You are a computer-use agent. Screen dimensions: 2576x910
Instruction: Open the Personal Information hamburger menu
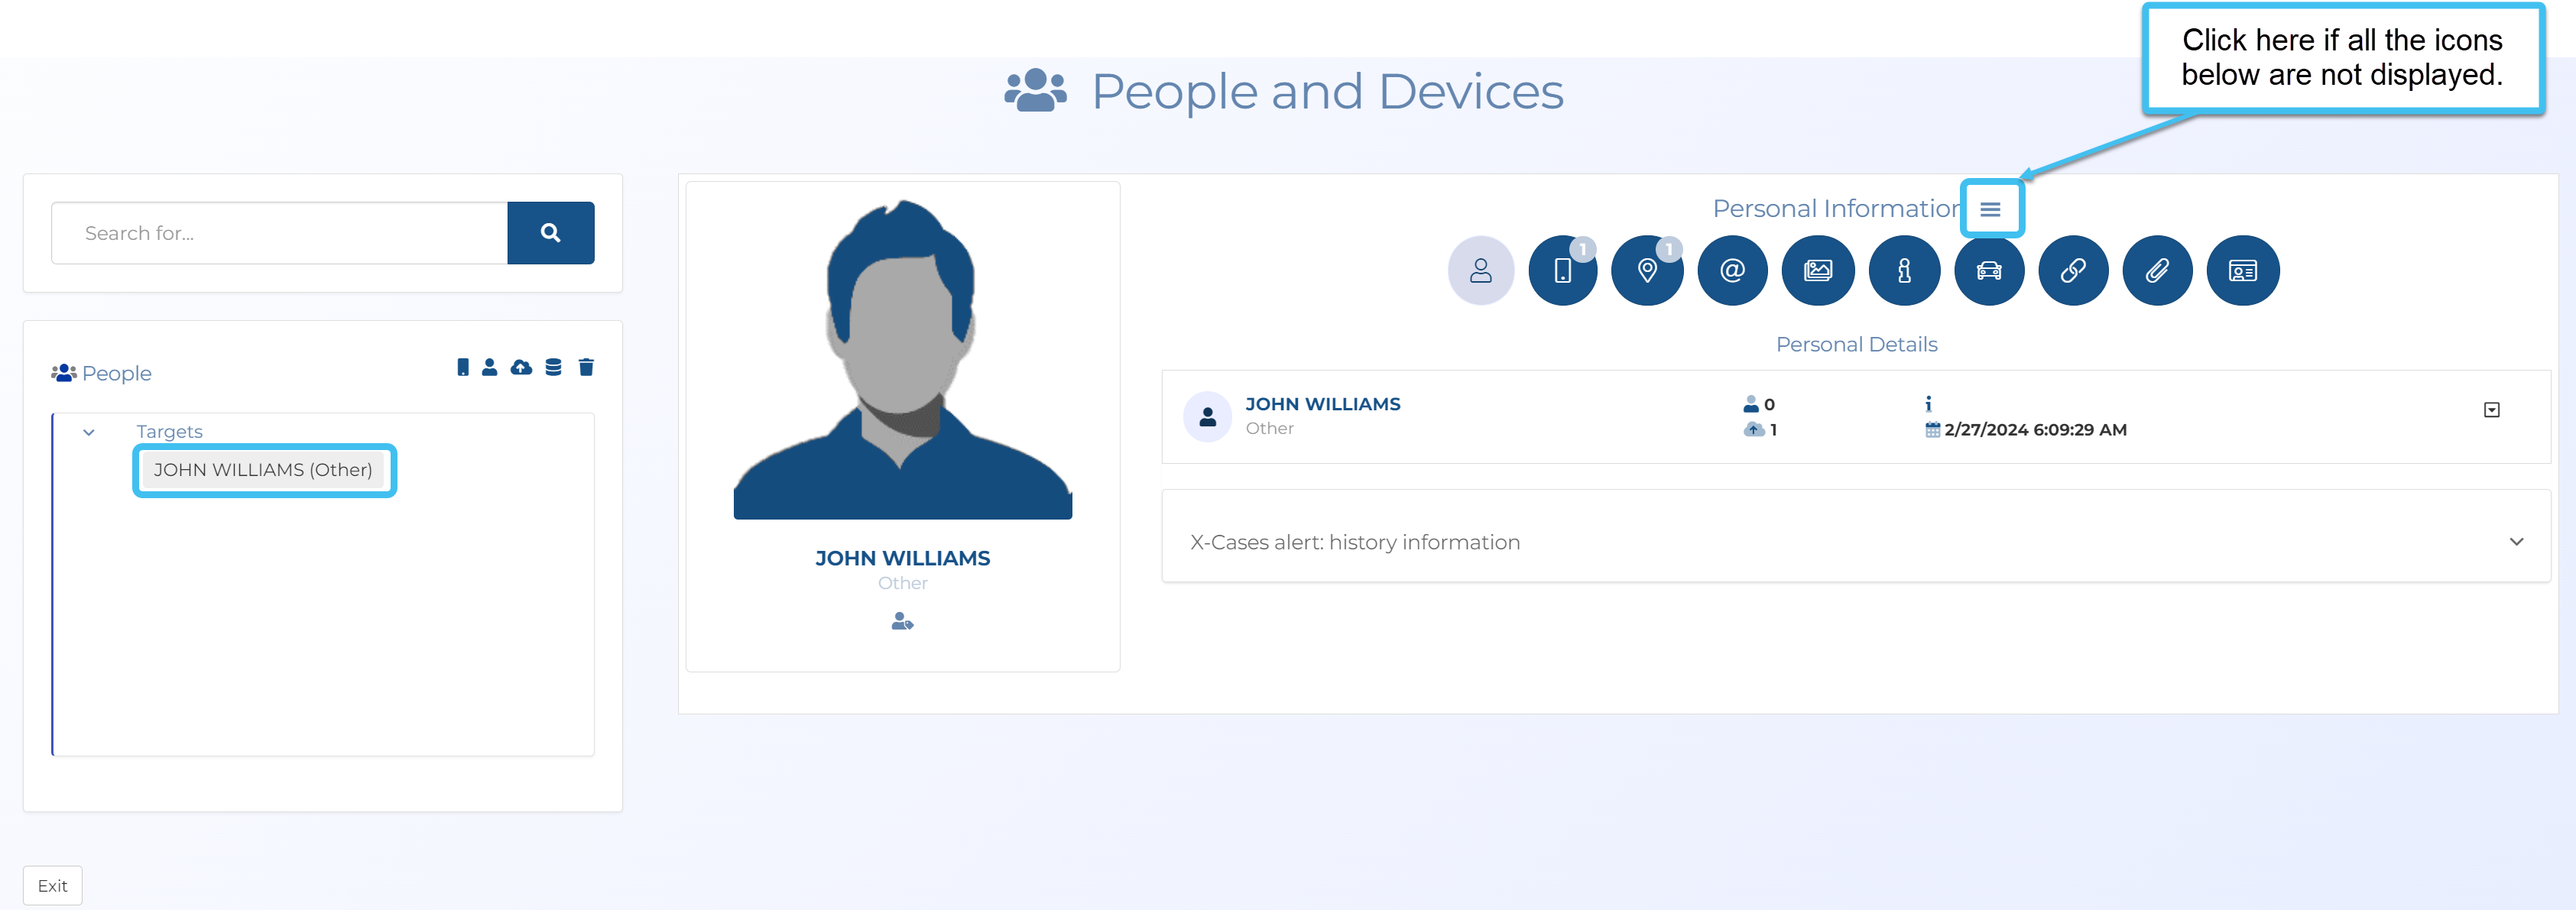pos(1990,210)
